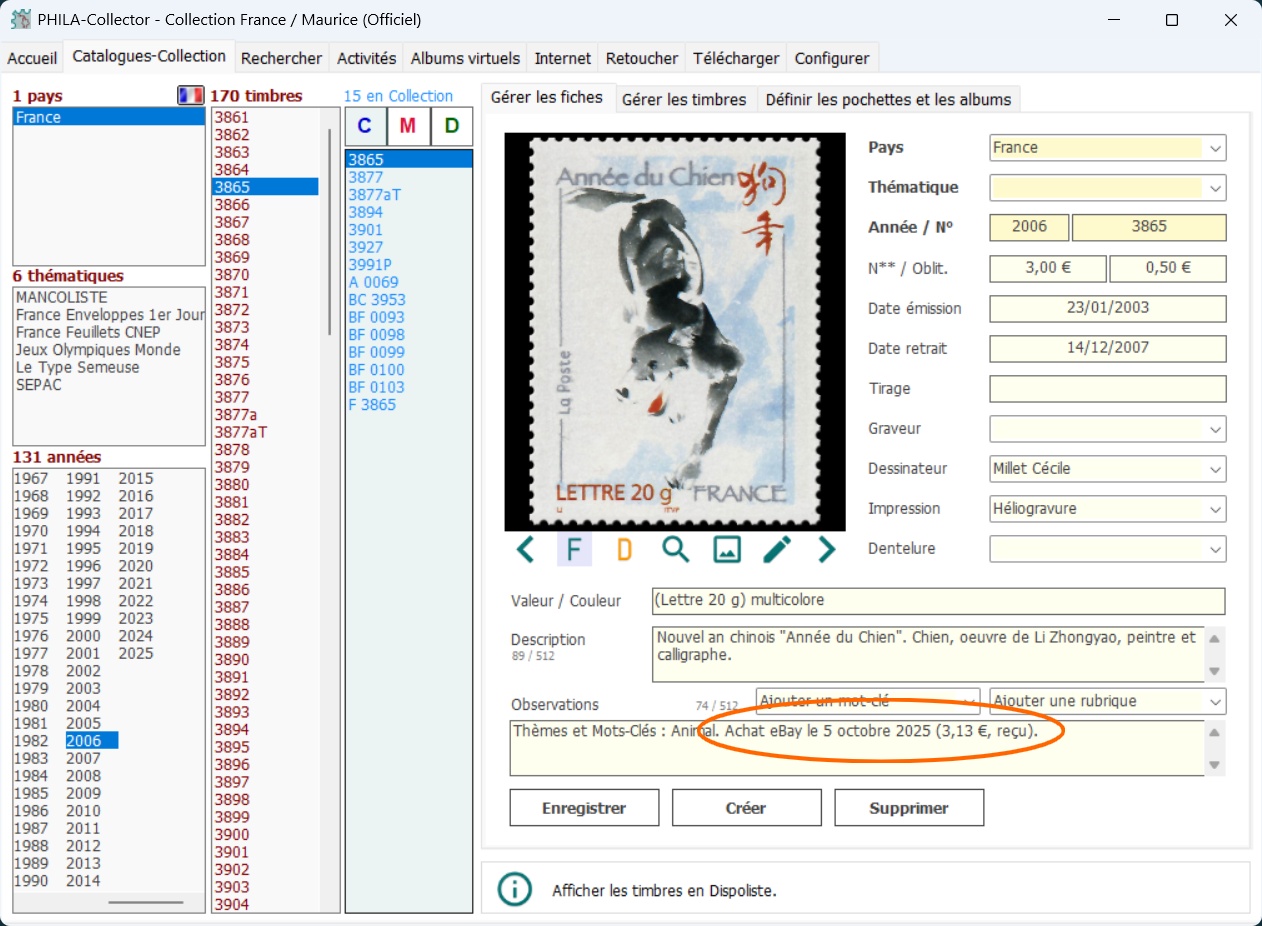This screenshot has height=926, width=1262.
Task: Toggle the red M filter button
Action: (408, 126)
